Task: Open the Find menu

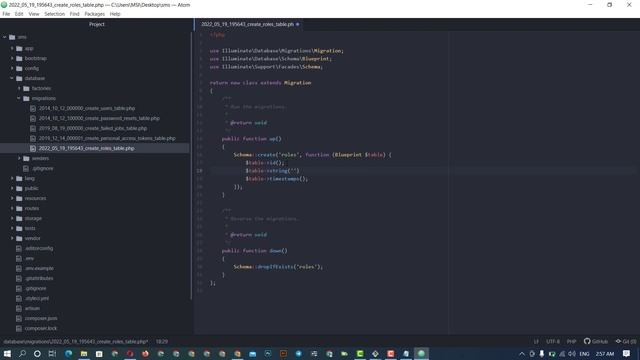Action: (x=74, y=14)
